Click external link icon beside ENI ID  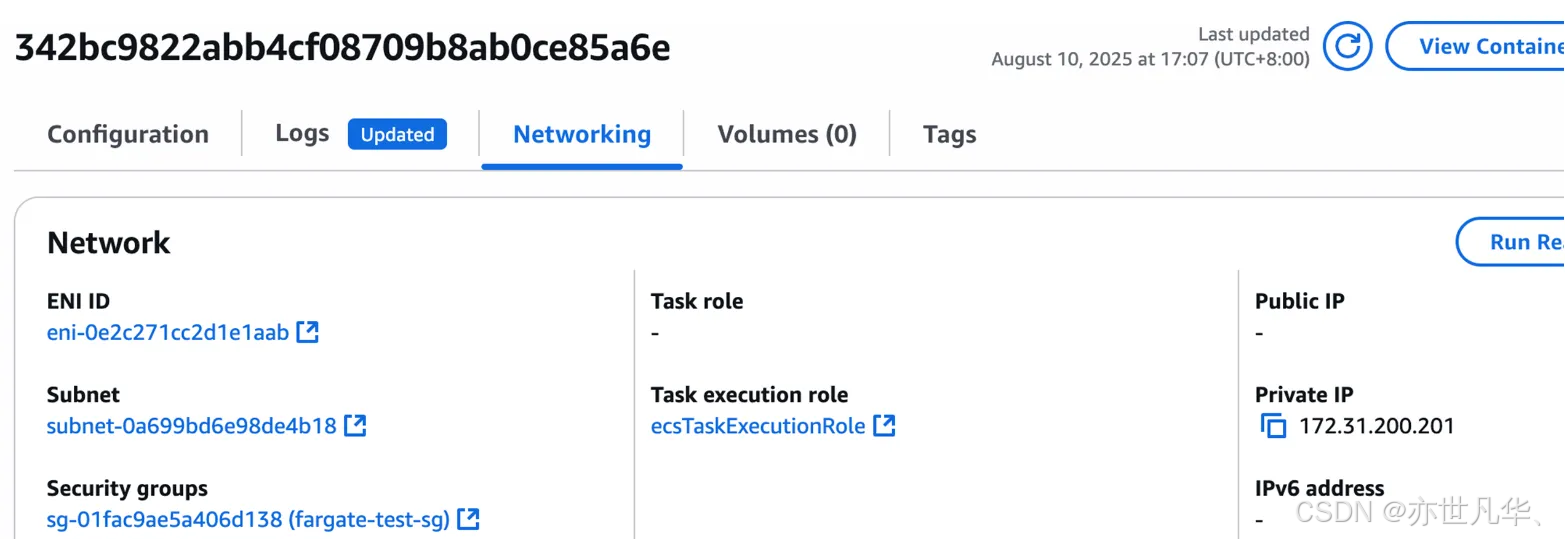point(308,332)
